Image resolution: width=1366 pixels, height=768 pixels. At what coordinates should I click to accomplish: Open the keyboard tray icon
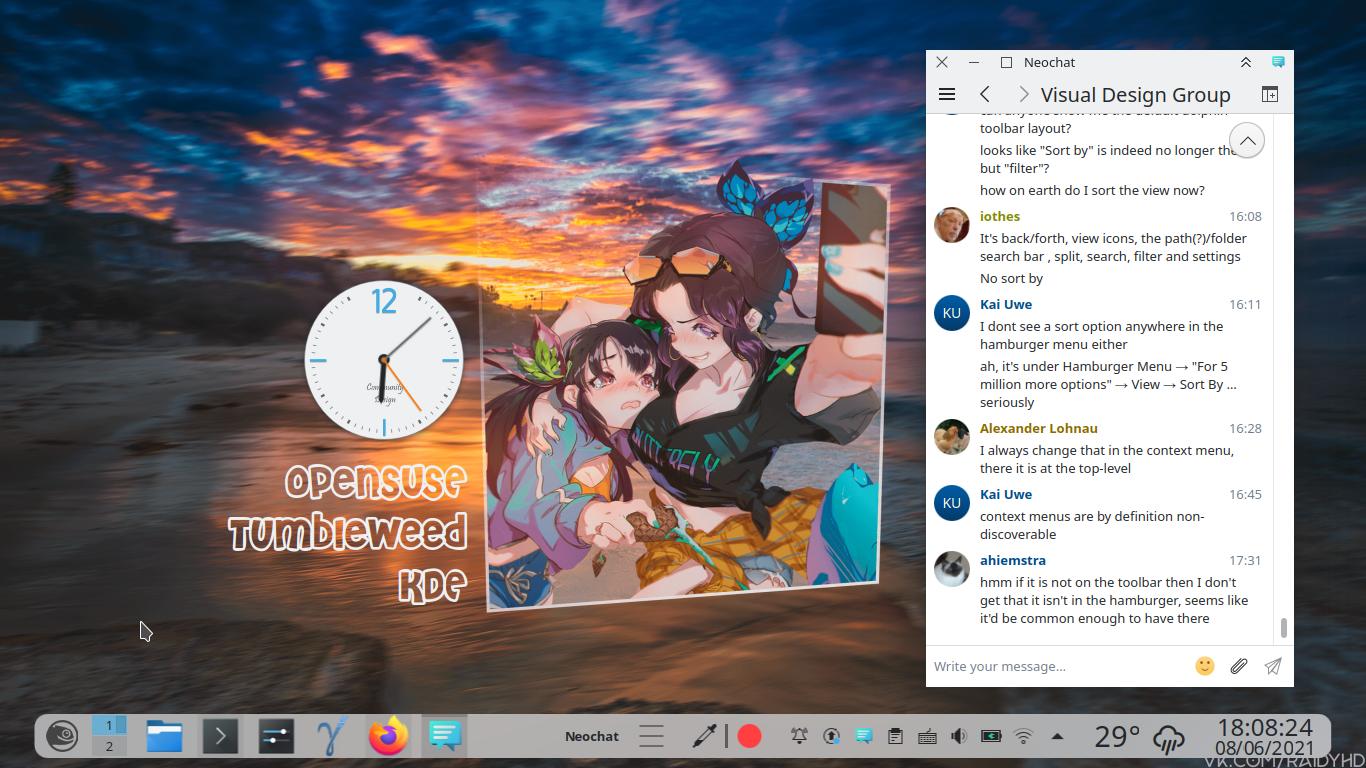(x=927, y=736)
